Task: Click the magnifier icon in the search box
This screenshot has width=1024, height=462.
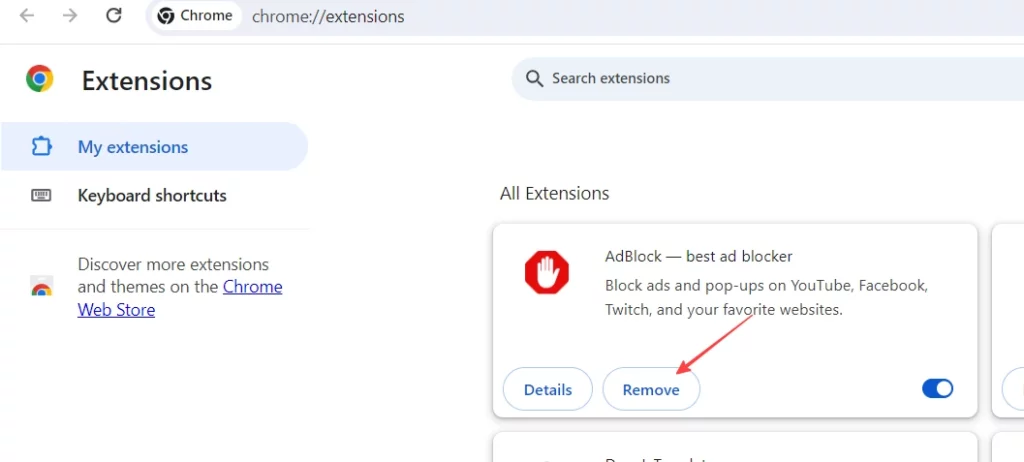Action: coord(534,79)
